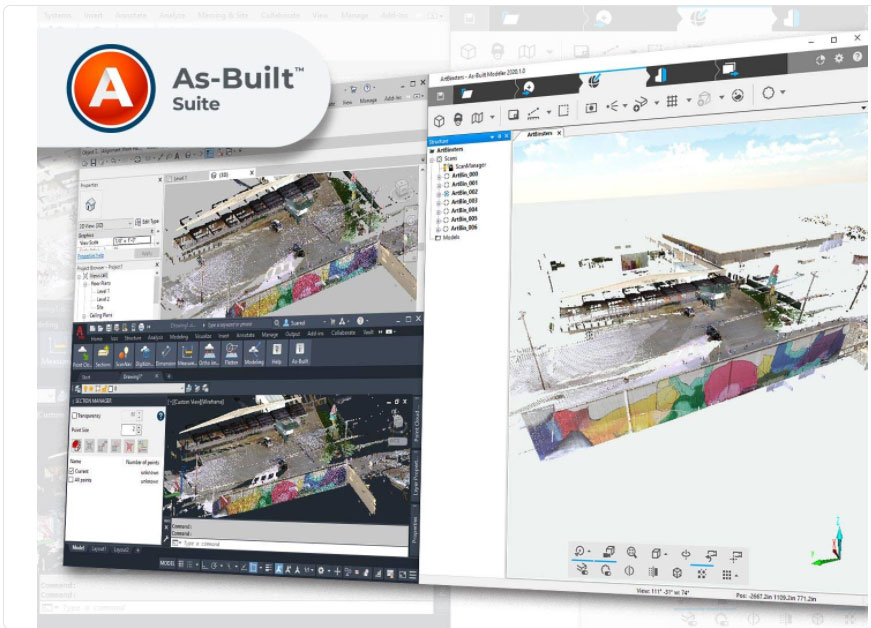
Task: Open the blue-bar building workflow step in Modeler
Action: 659,74
